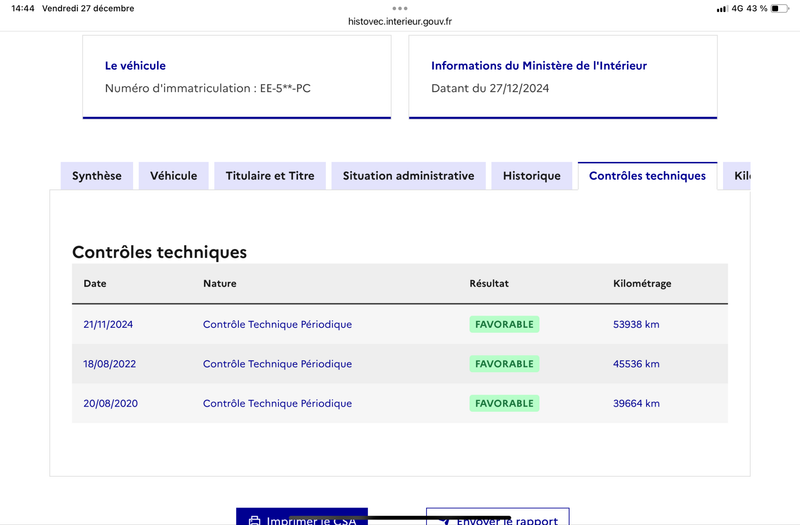
Task: Tap the 14:44 clock in status bar
Action: (23, 8)
